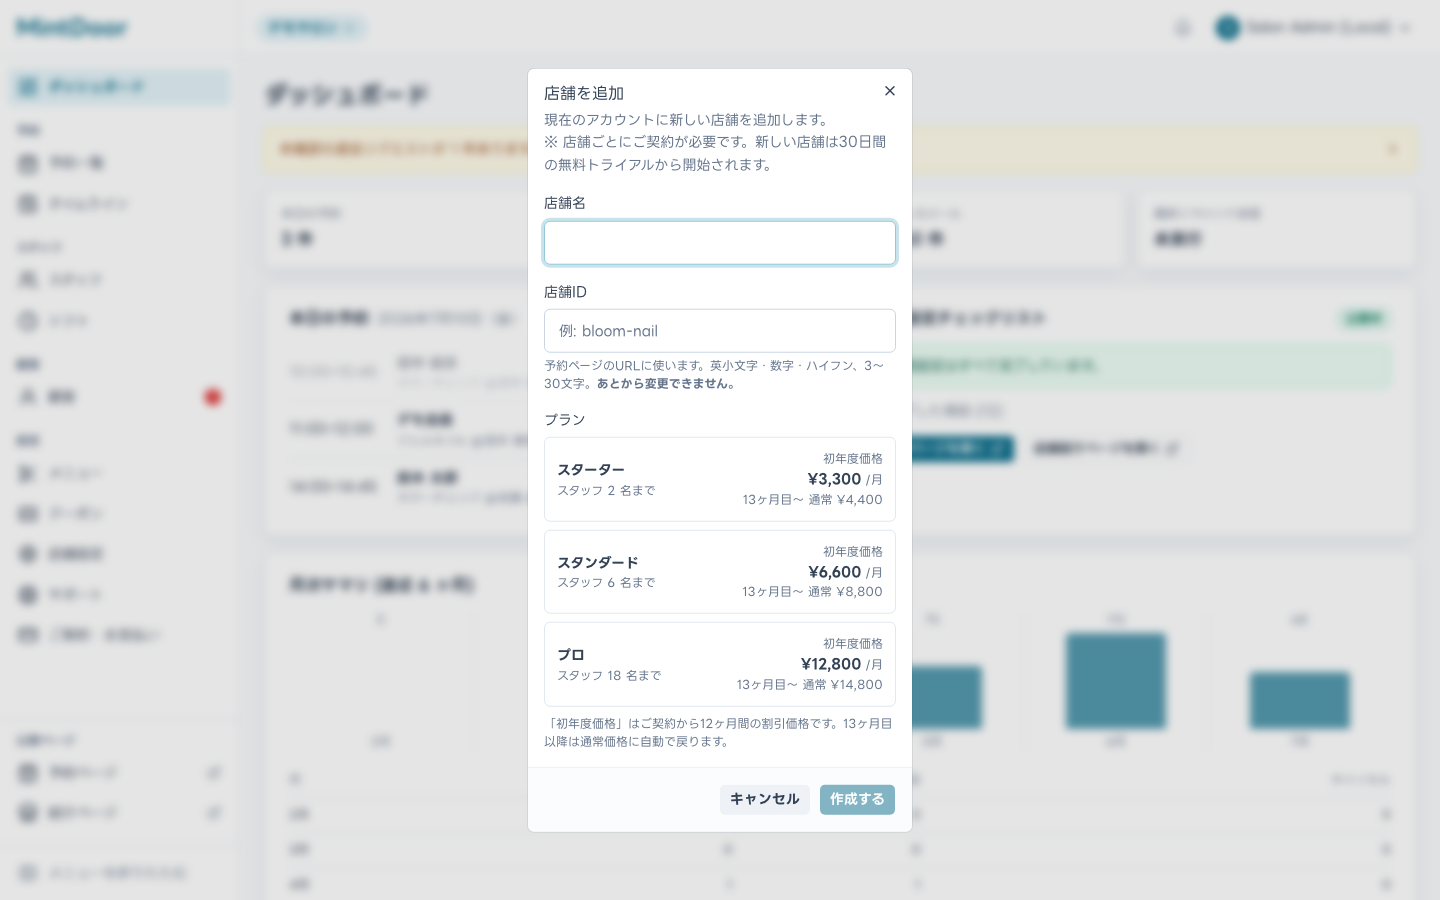Click the 13ヶ月目〜 通常 ¥8,800 text
The image size is (1440, 900).
click(812, 592)
